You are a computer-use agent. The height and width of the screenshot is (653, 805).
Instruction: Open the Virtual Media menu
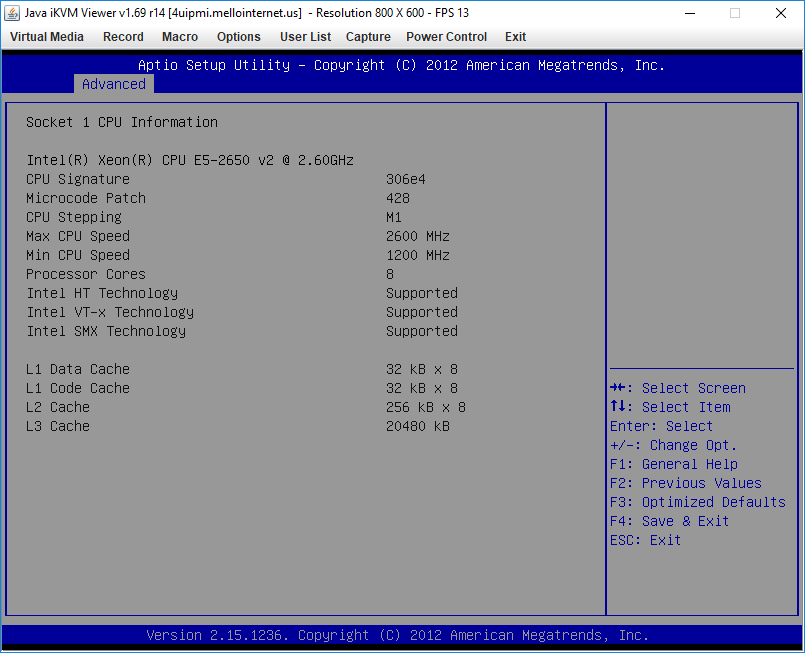47,37
